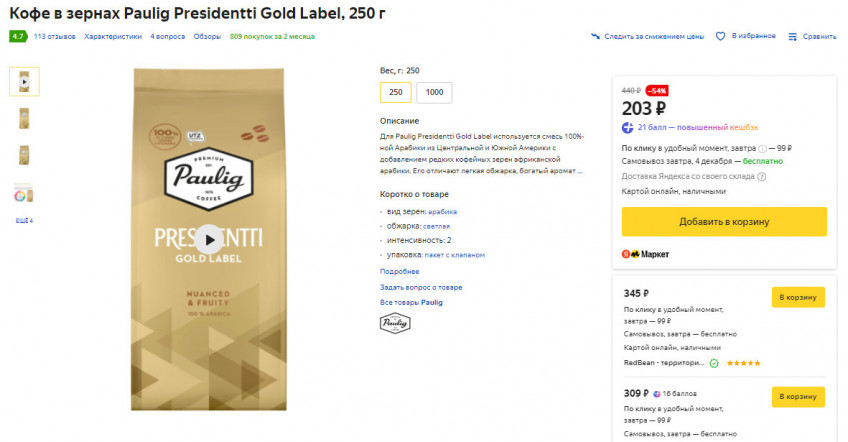
Task: Open the '113 отзывов' reviews tab
Action: [55, 36]
